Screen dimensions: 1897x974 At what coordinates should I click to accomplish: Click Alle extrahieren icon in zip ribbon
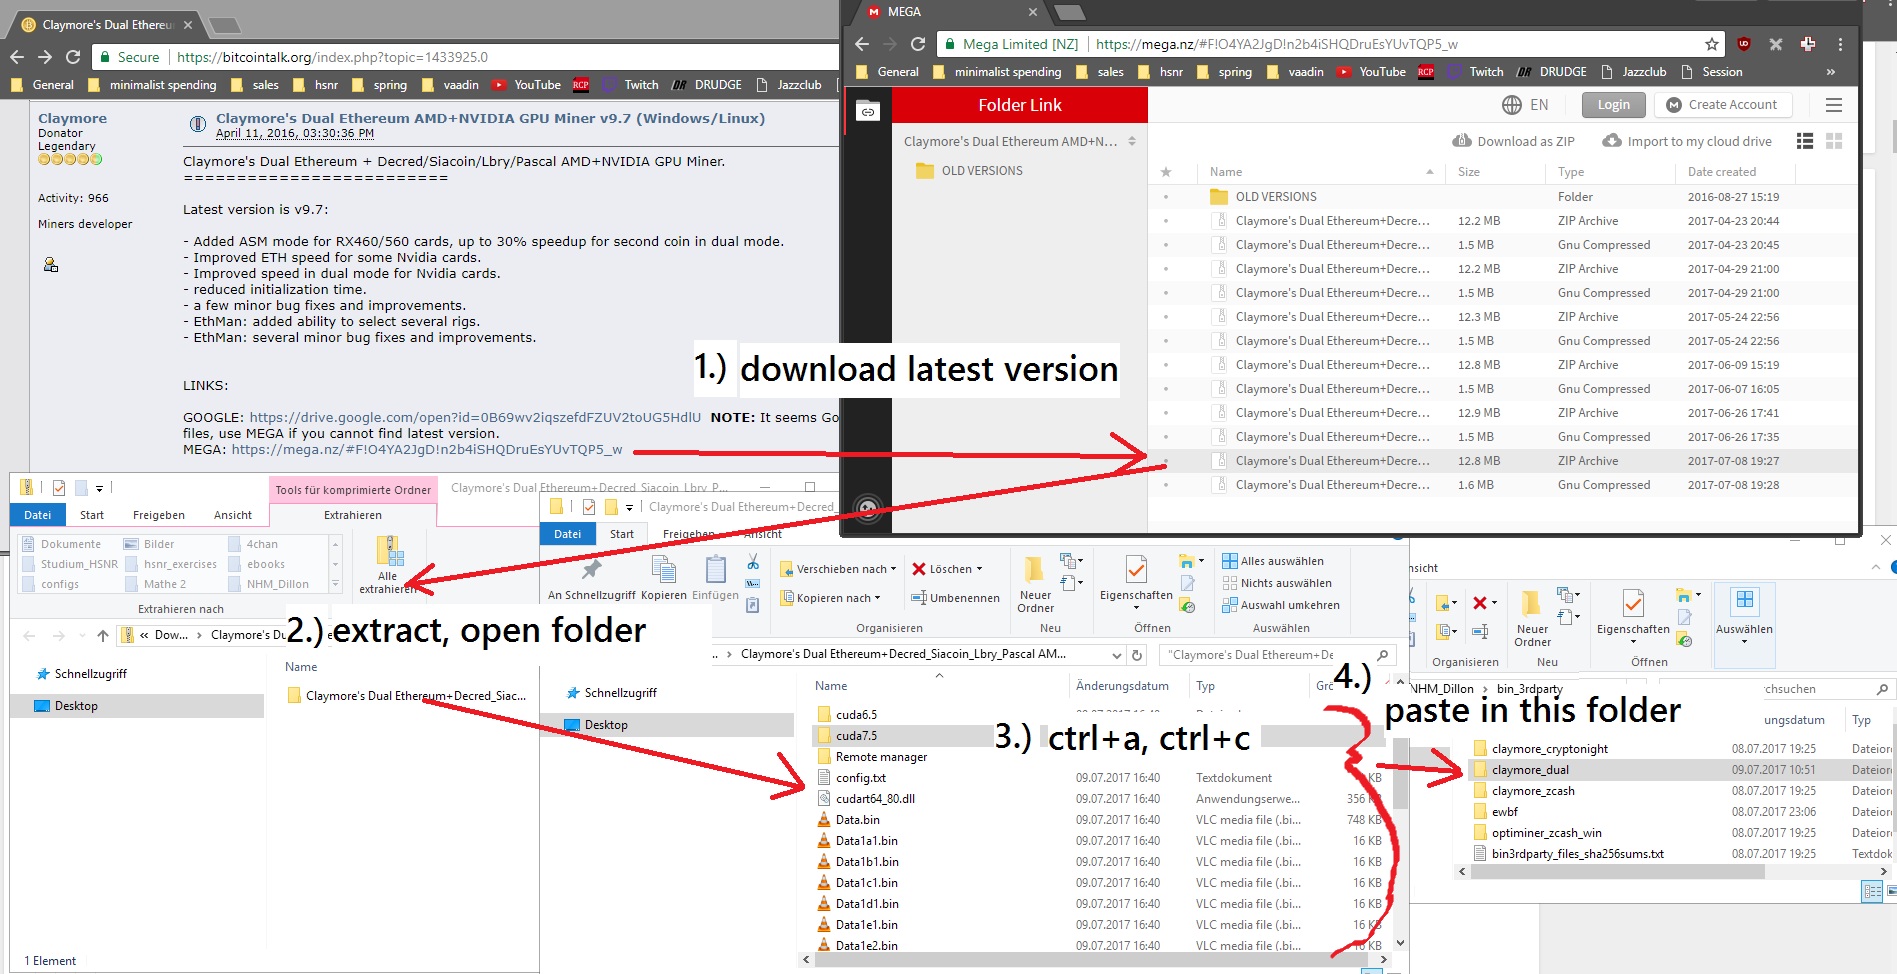(x=390, y=552)
